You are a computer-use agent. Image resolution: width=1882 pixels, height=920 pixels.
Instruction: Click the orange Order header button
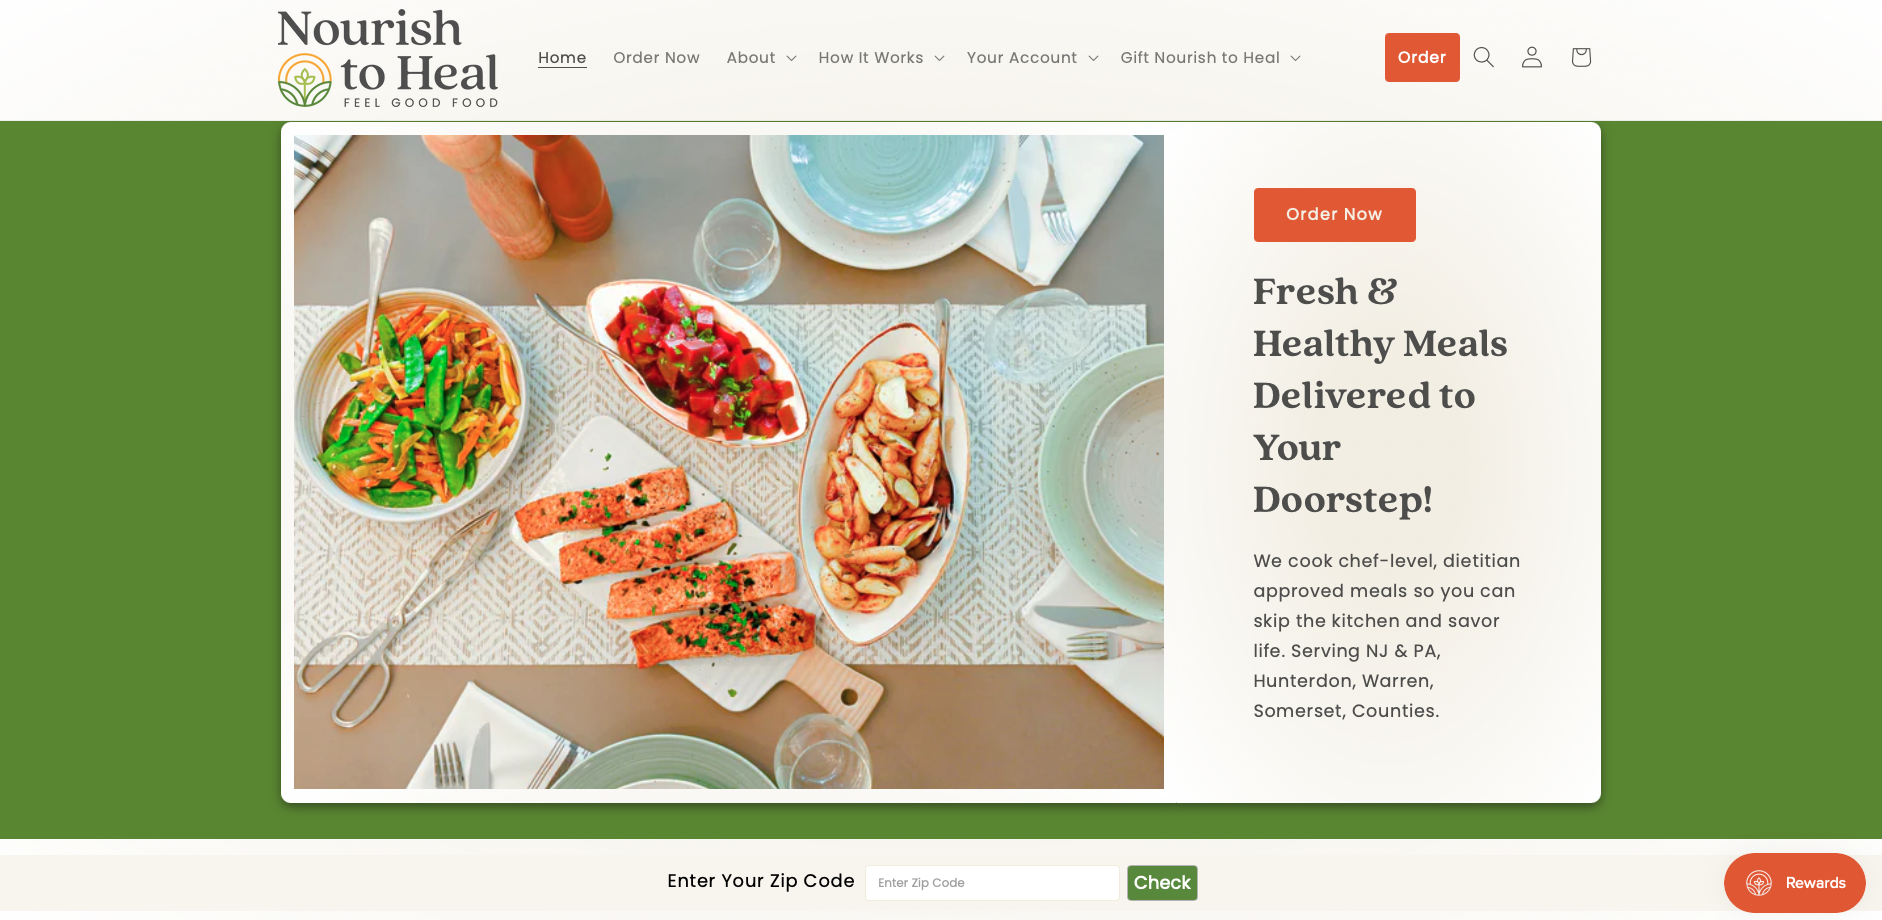(x=1422, y=57)
